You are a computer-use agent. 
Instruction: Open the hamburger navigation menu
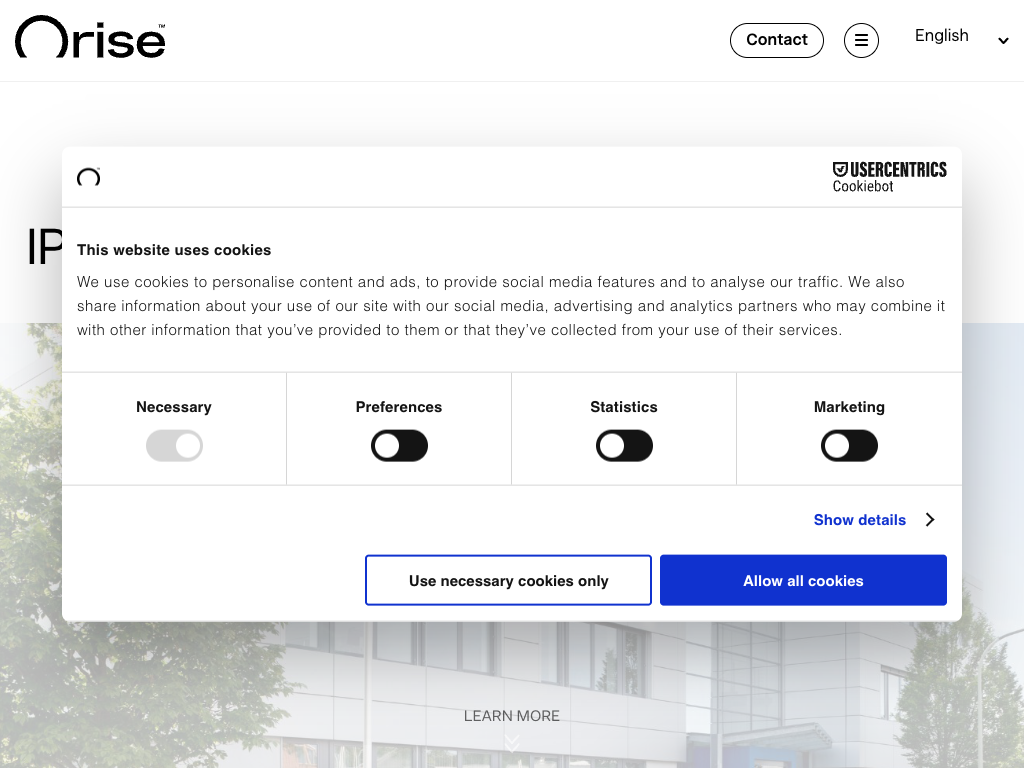click(861, 40)
